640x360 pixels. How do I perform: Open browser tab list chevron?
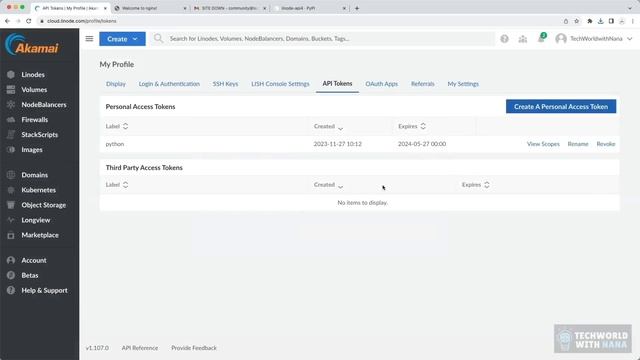[x=630, y=8]
